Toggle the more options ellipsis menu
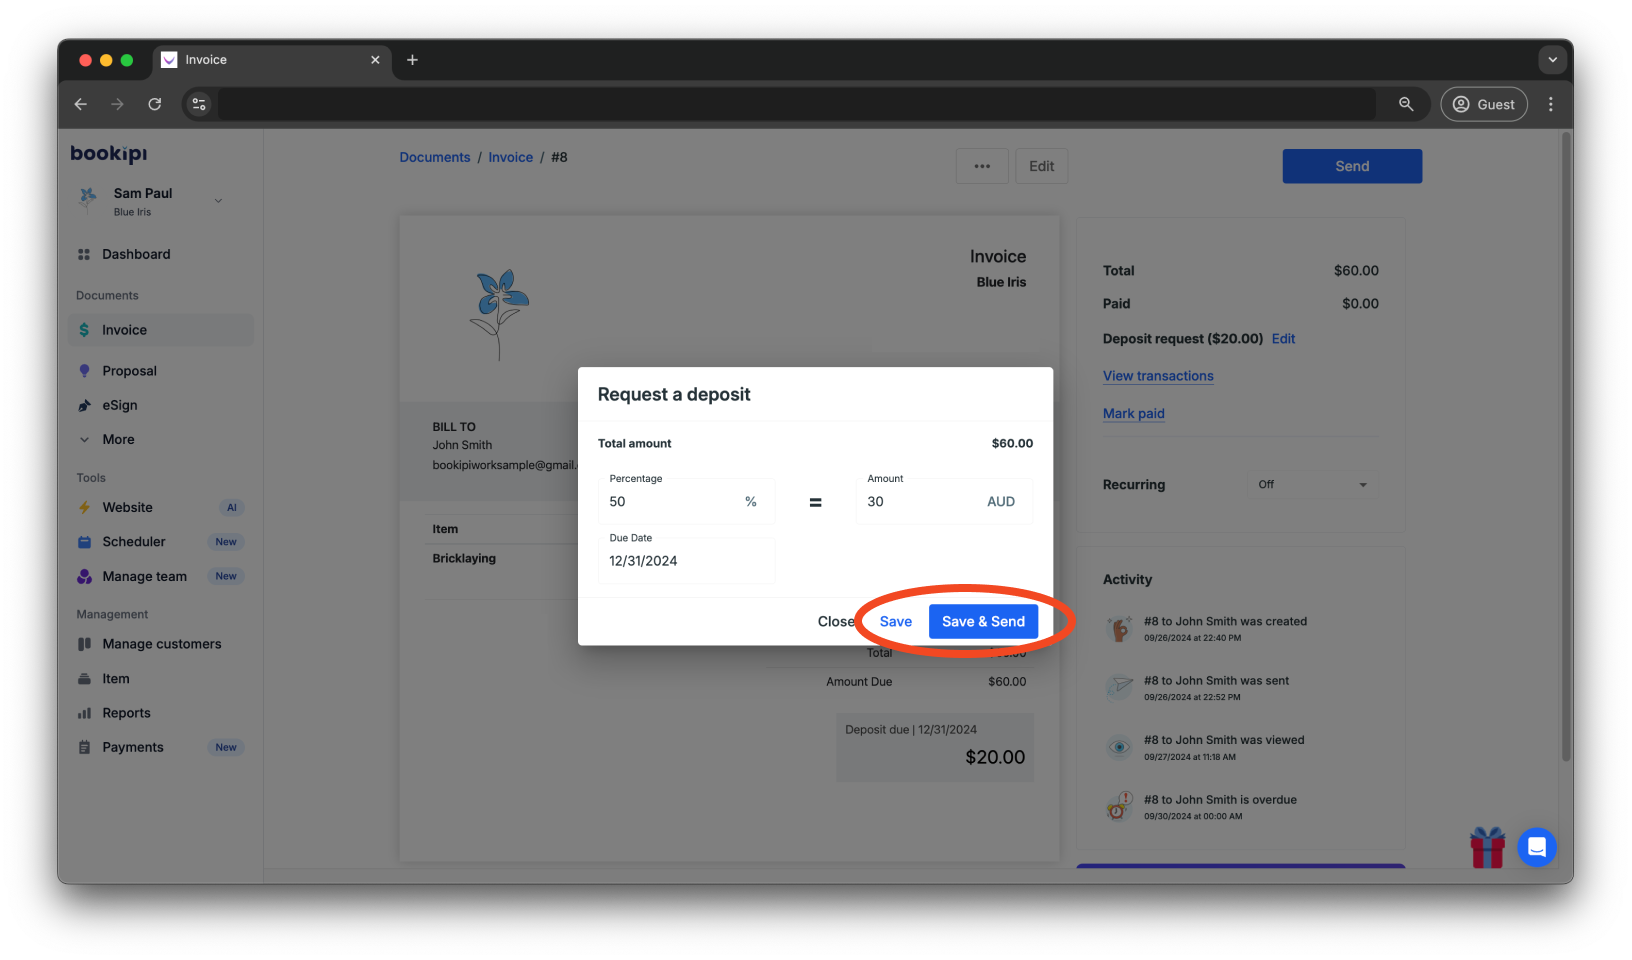 981,166
